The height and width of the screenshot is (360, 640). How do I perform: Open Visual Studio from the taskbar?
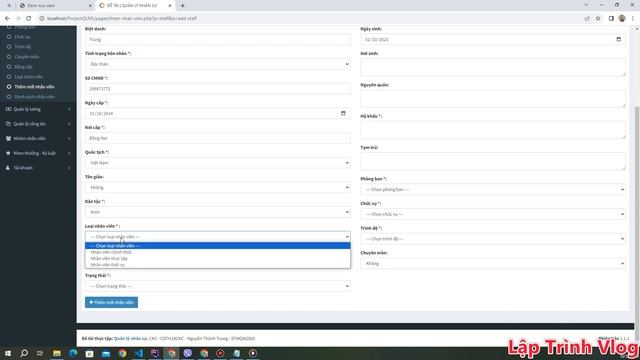click(x=155, y=353)
